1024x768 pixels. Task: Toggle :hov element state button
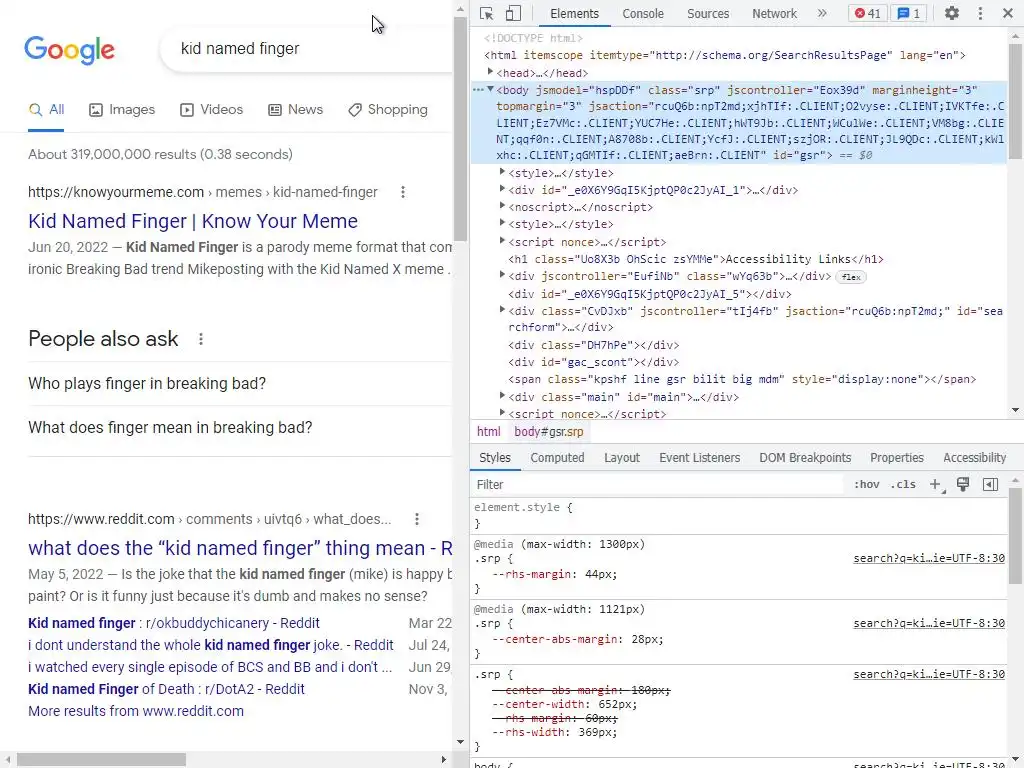866,485
